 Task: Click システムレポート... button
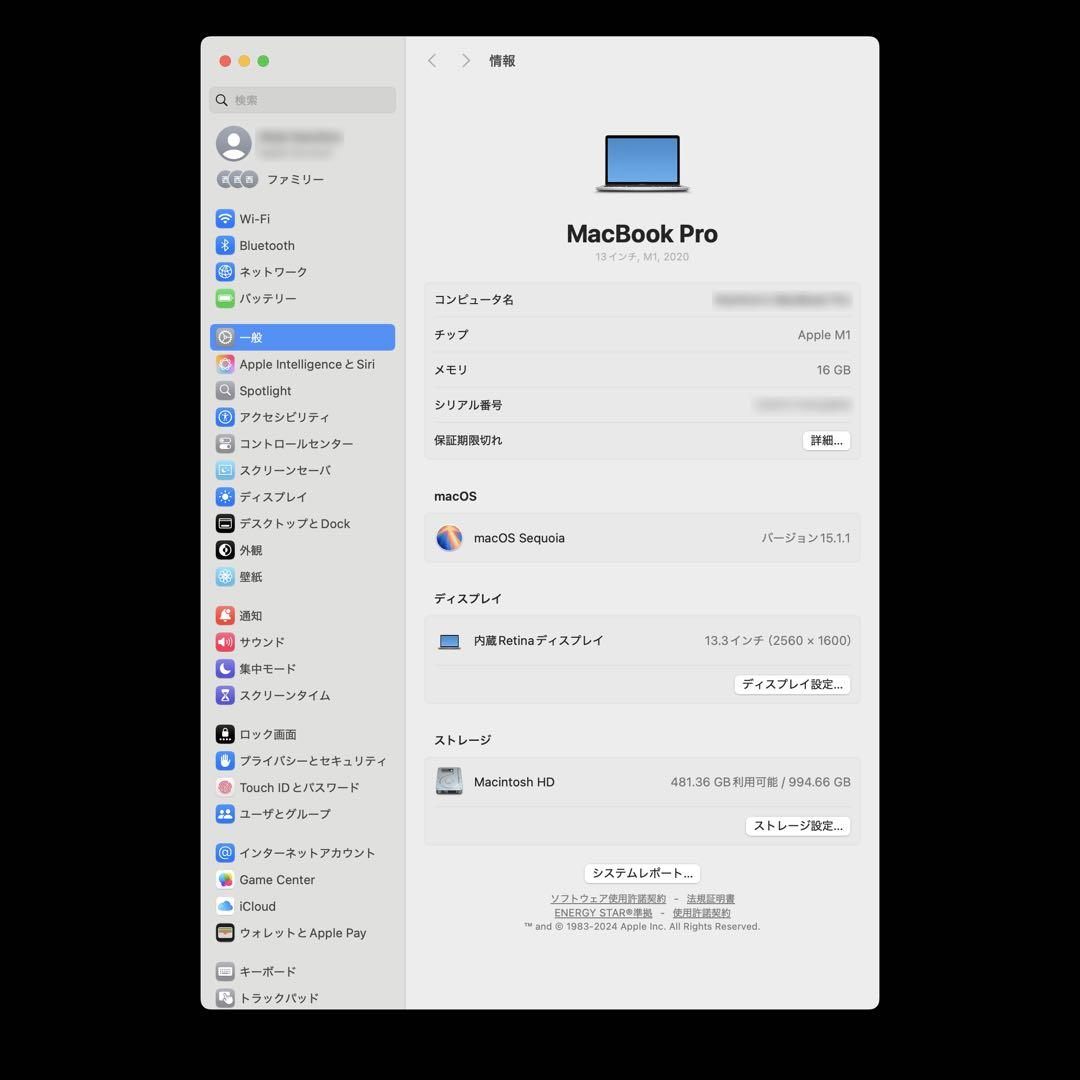[x=642, y=873]
